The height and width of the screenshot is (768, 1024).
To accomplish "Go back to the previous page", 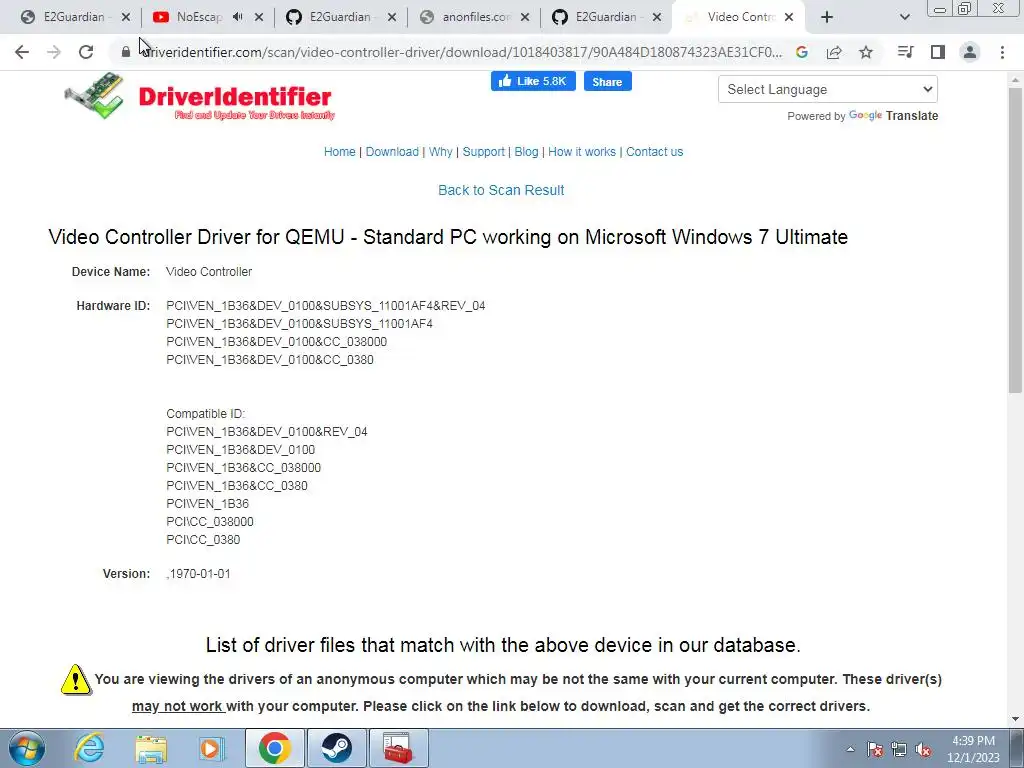I will (22, 52).
